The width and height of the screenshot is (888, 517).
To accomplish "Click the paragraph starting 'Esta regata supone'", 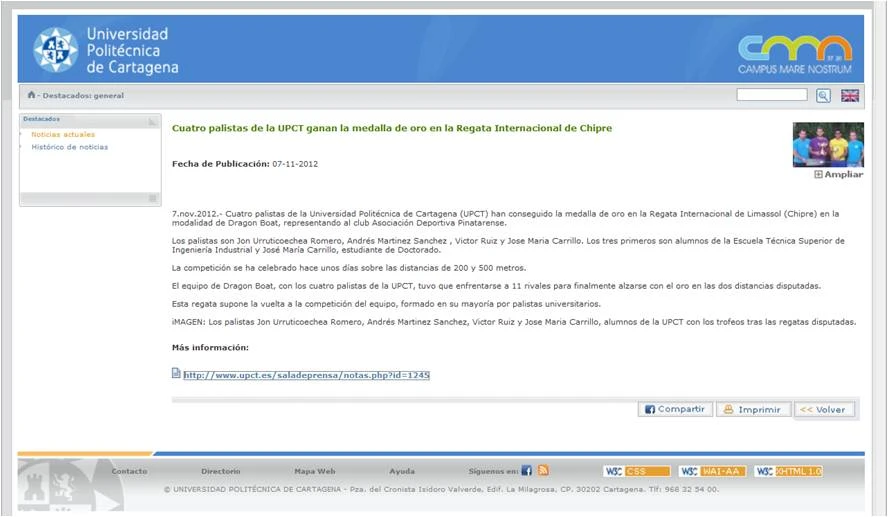I will point(386,304).
